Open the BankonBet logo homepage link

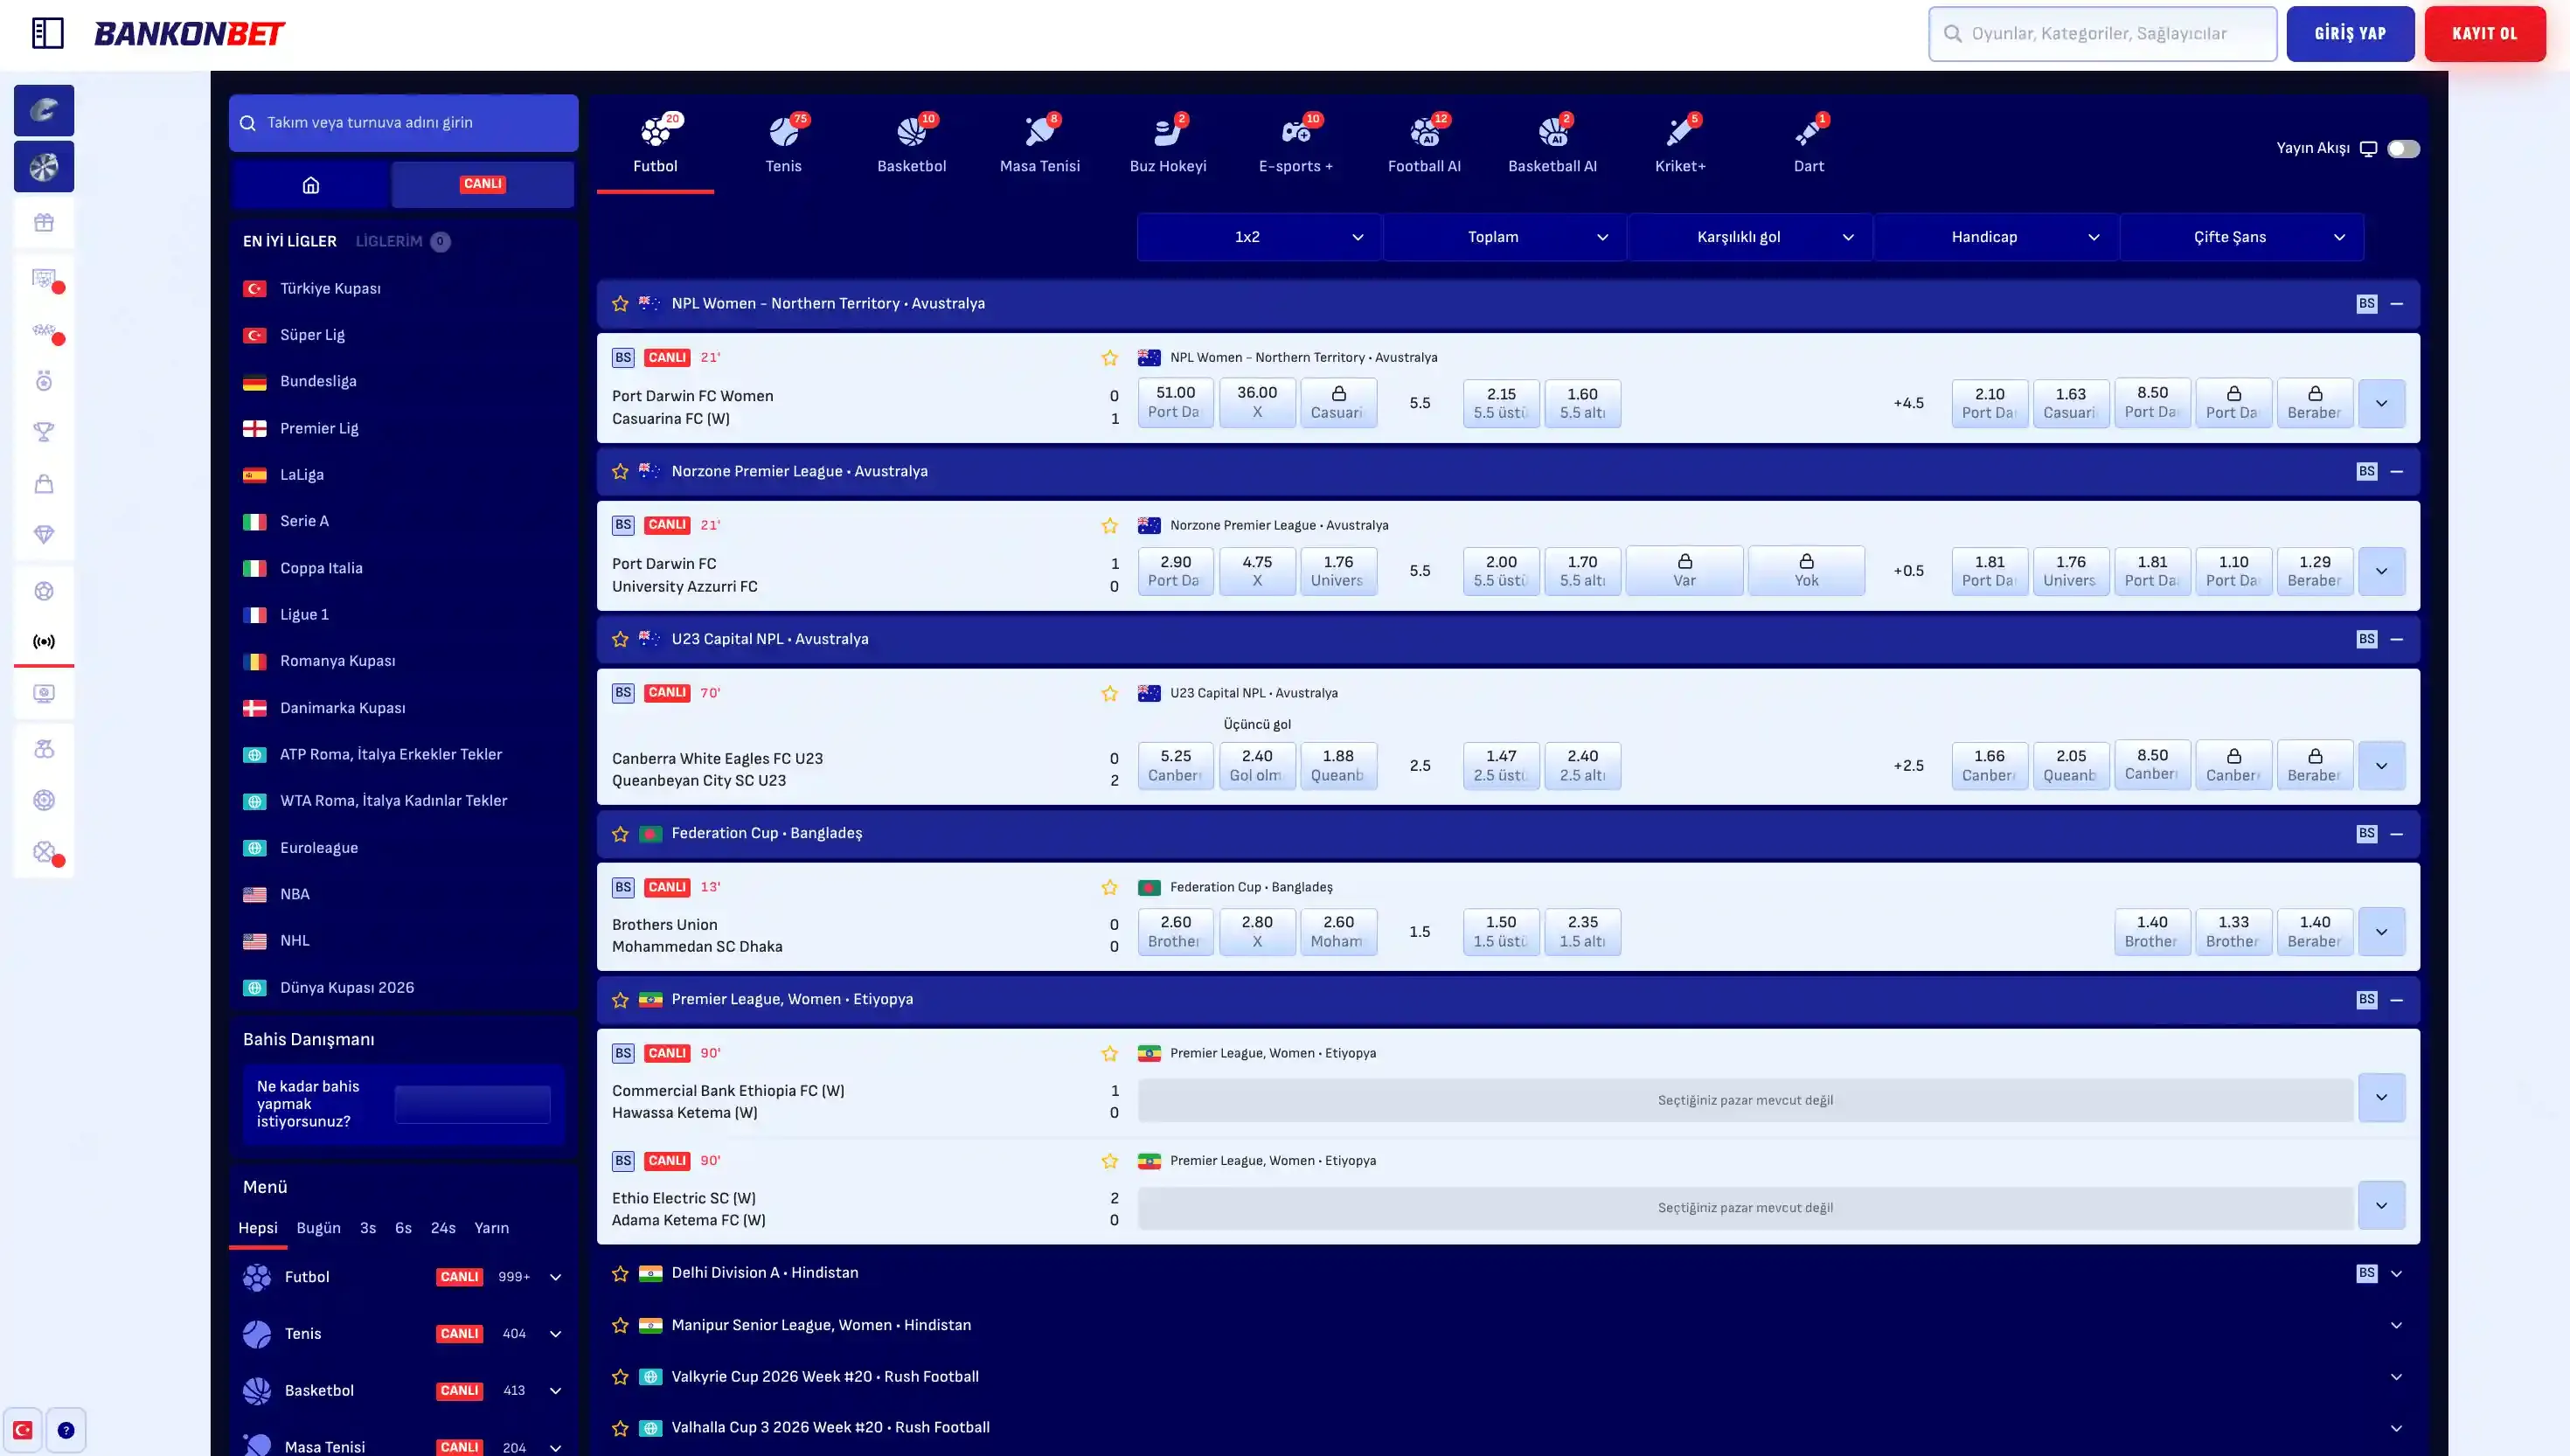tap(189, 34)
